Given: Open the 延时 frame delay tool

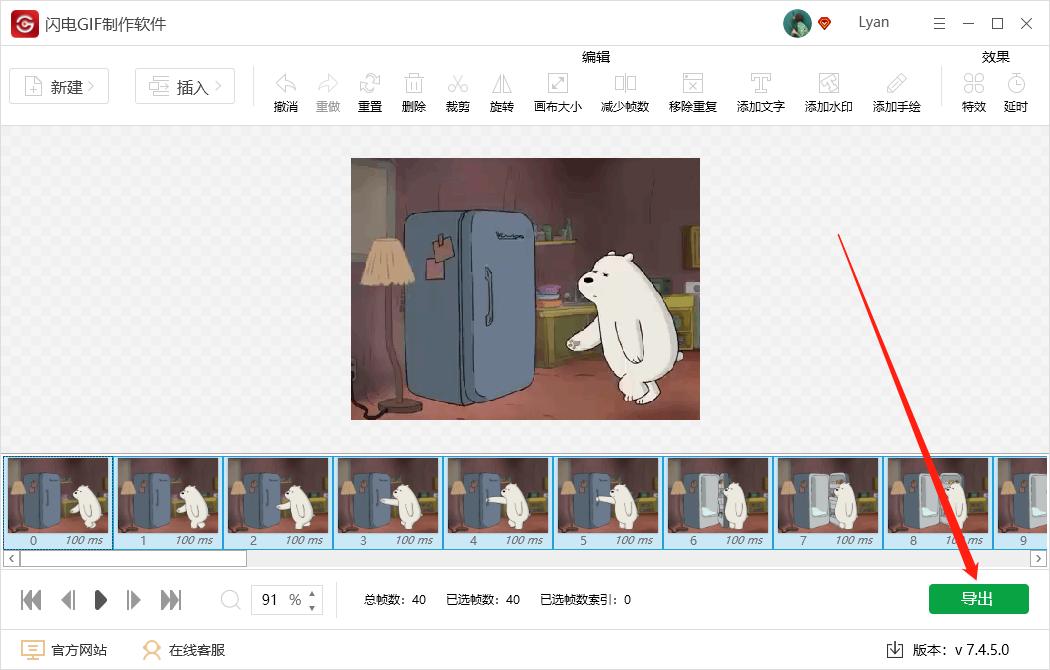Looking at the screenshot, I should pyautogui.click(x=1016, y=90).
